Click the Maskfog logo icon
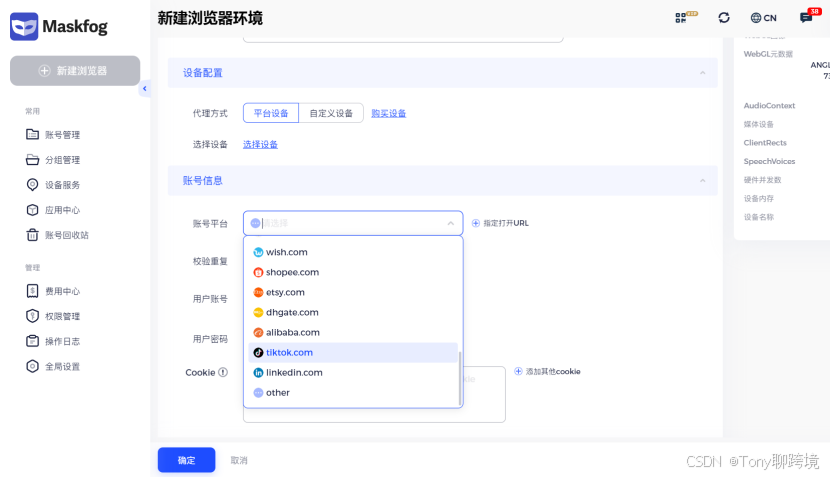831x477 pixels. point(24,26)
